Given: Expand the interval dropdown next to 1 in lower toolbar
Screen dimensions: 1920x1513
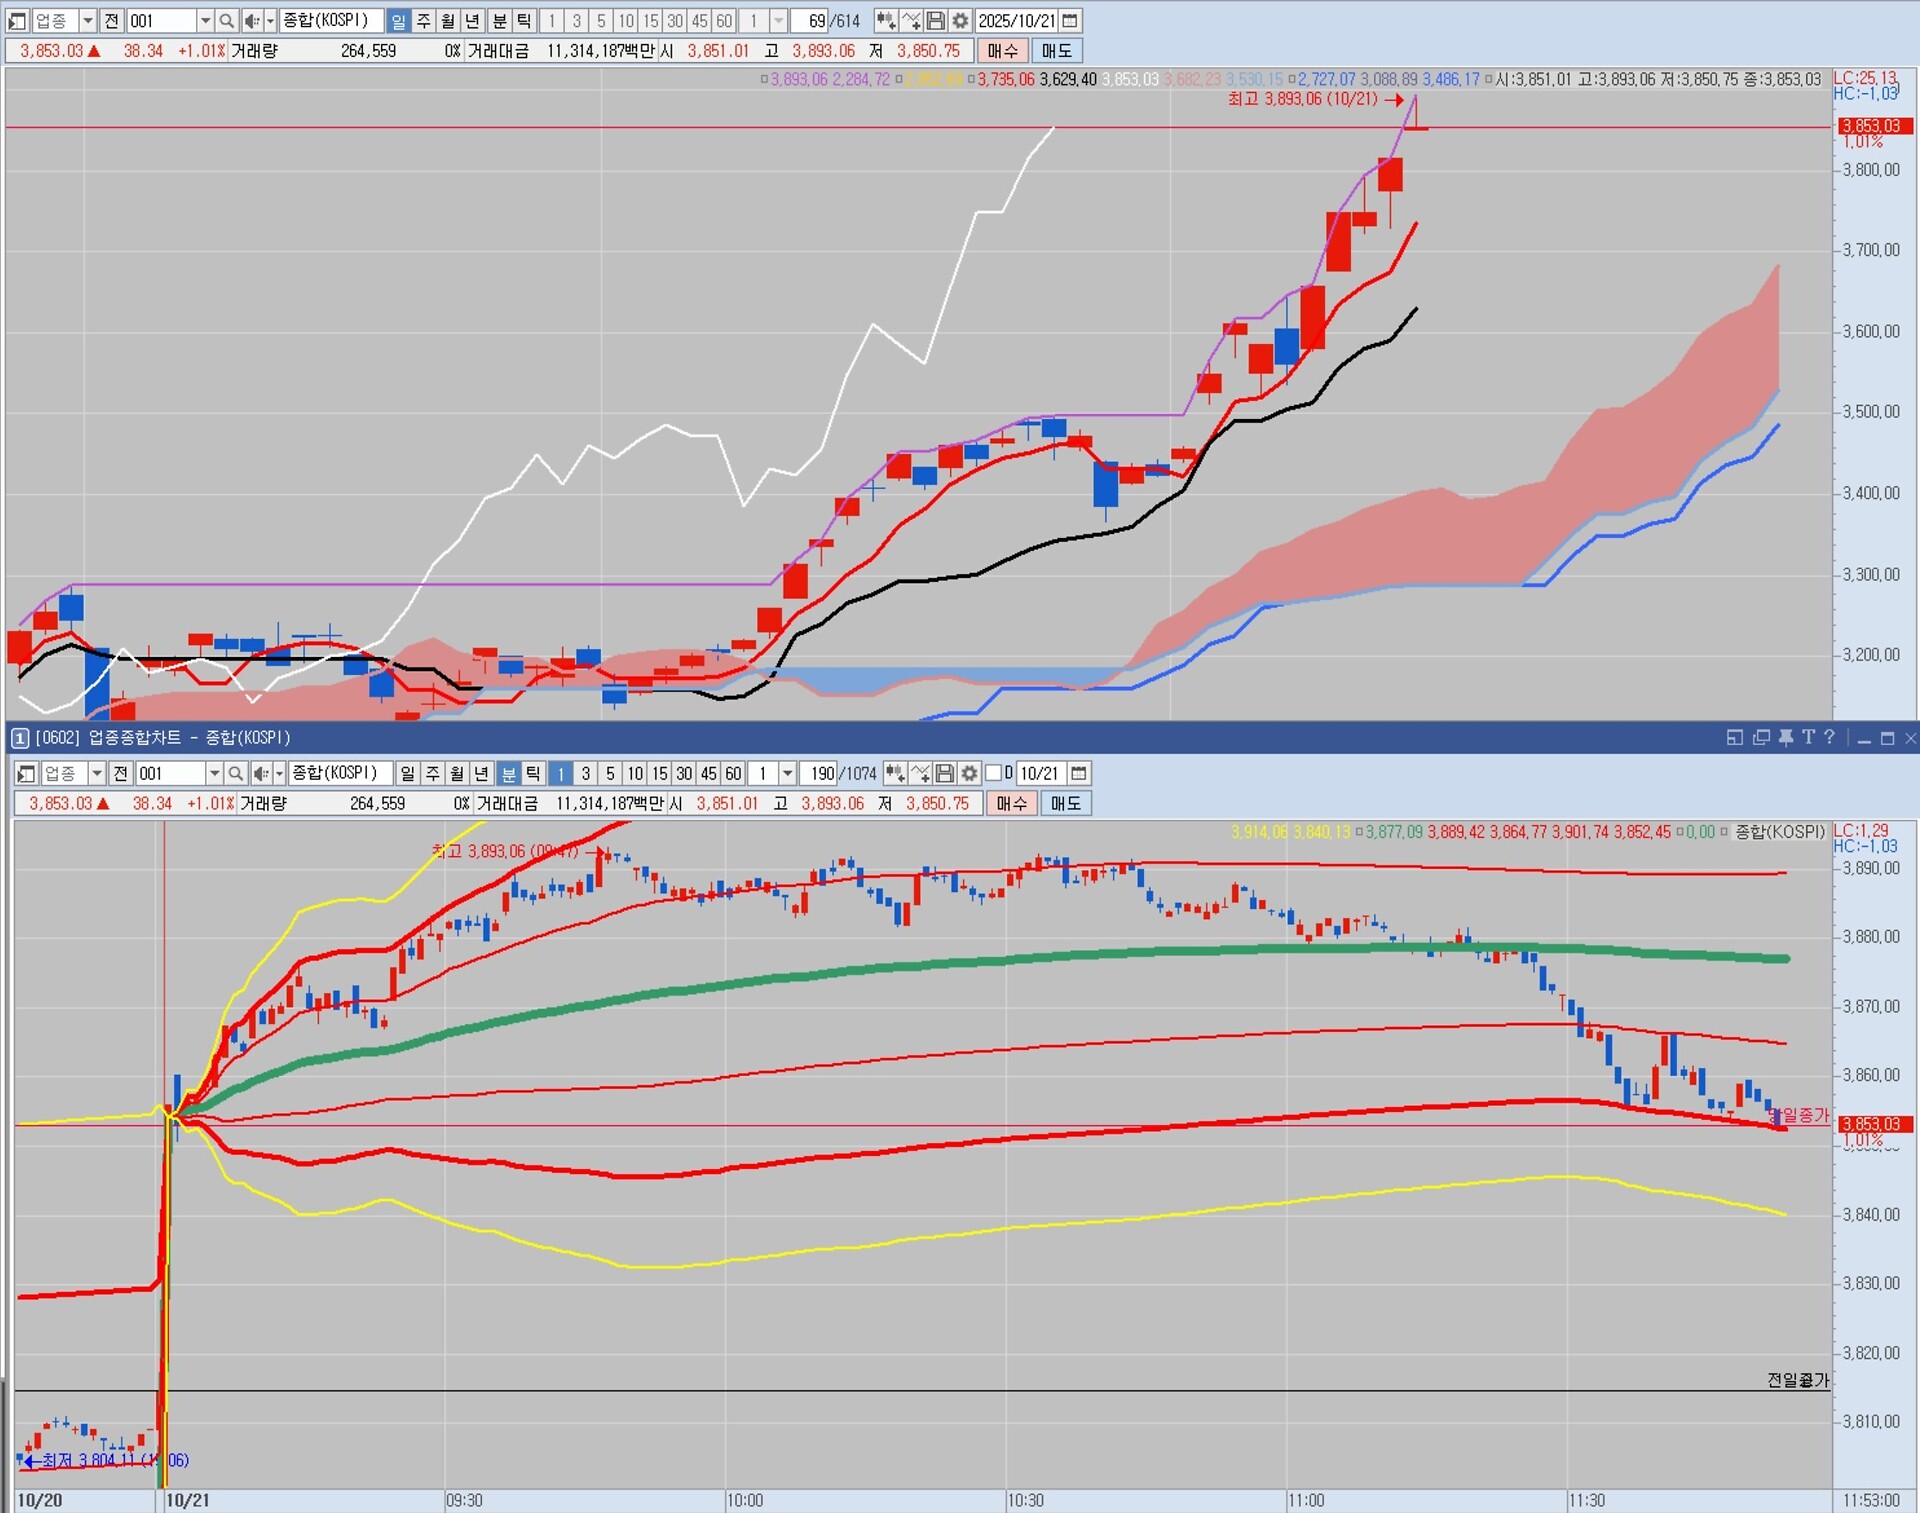Looking at the screenshot, I should (787, 774).
